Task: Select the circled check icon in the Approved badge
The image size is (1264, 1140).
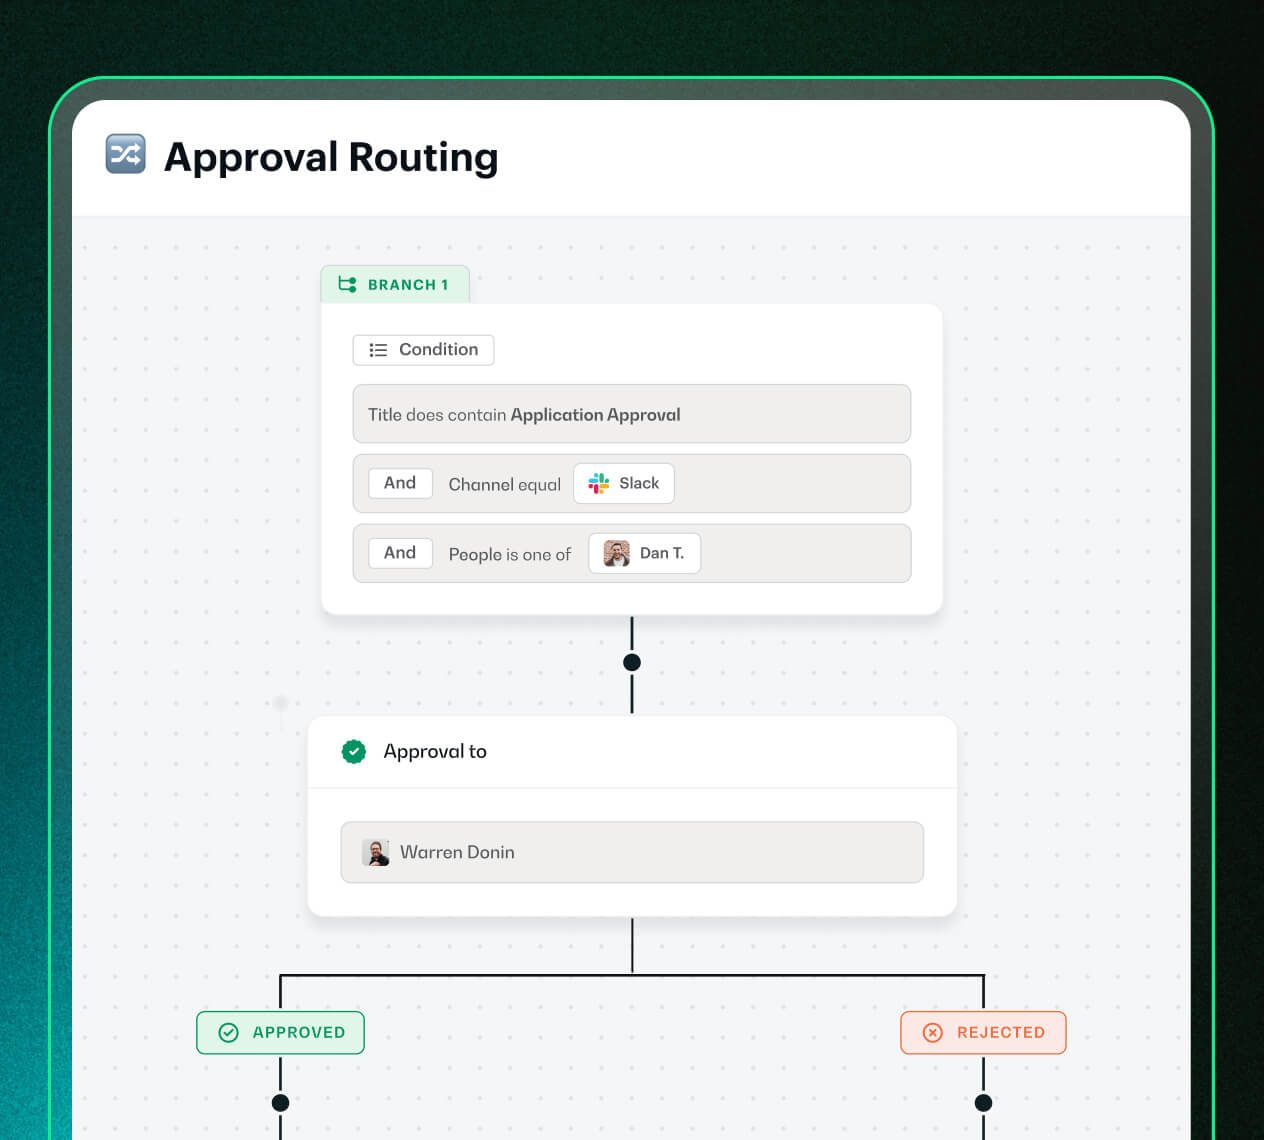Action: click(x=228, y=1032)
